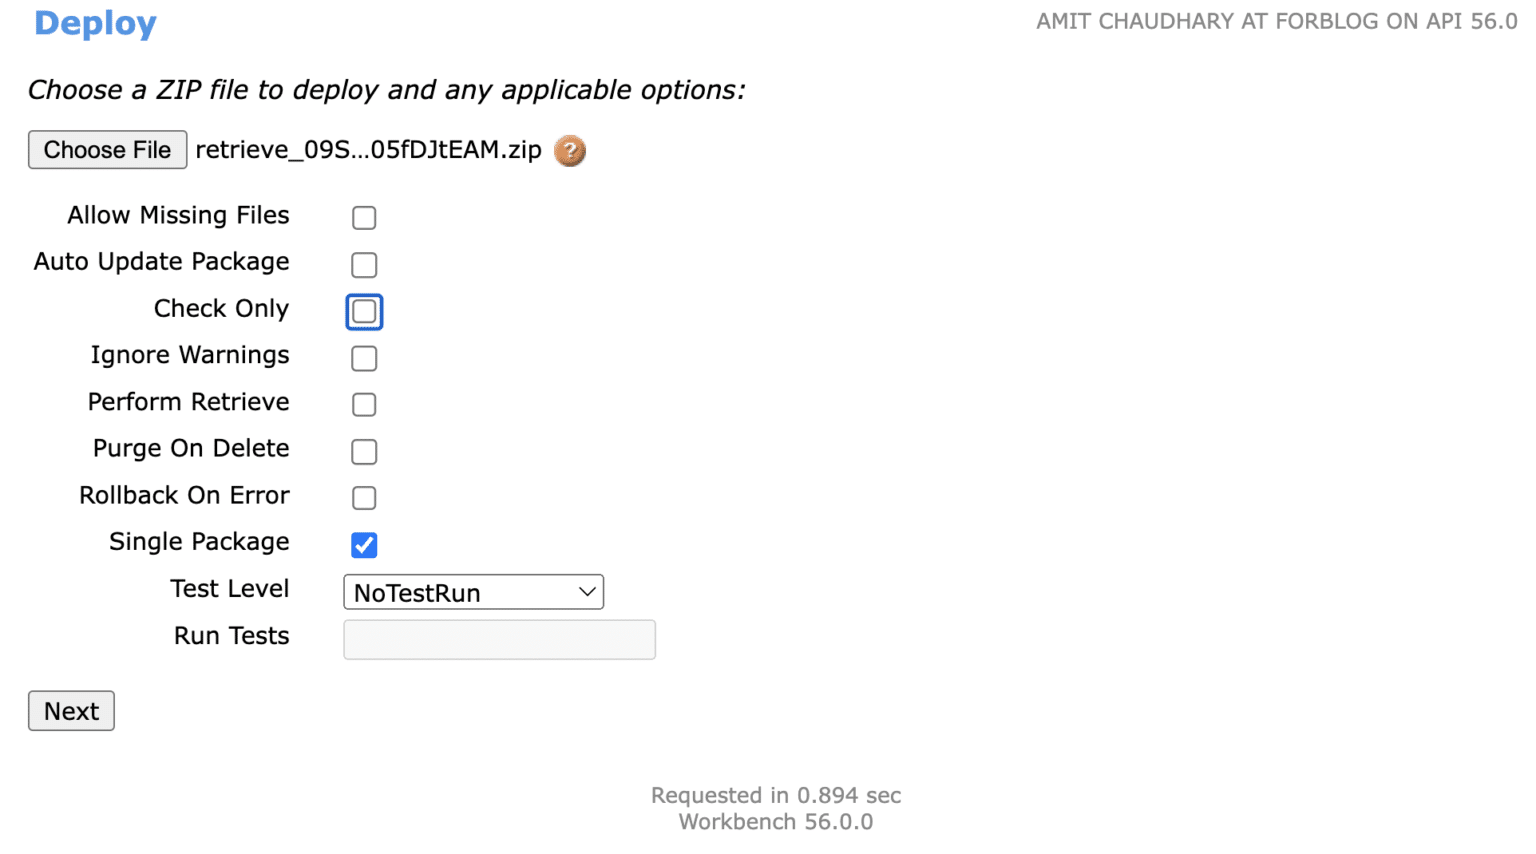Click the Requested in 0.894 sec status text
The height and width of the screenshot is (854, 1536).
pos(775,795)
